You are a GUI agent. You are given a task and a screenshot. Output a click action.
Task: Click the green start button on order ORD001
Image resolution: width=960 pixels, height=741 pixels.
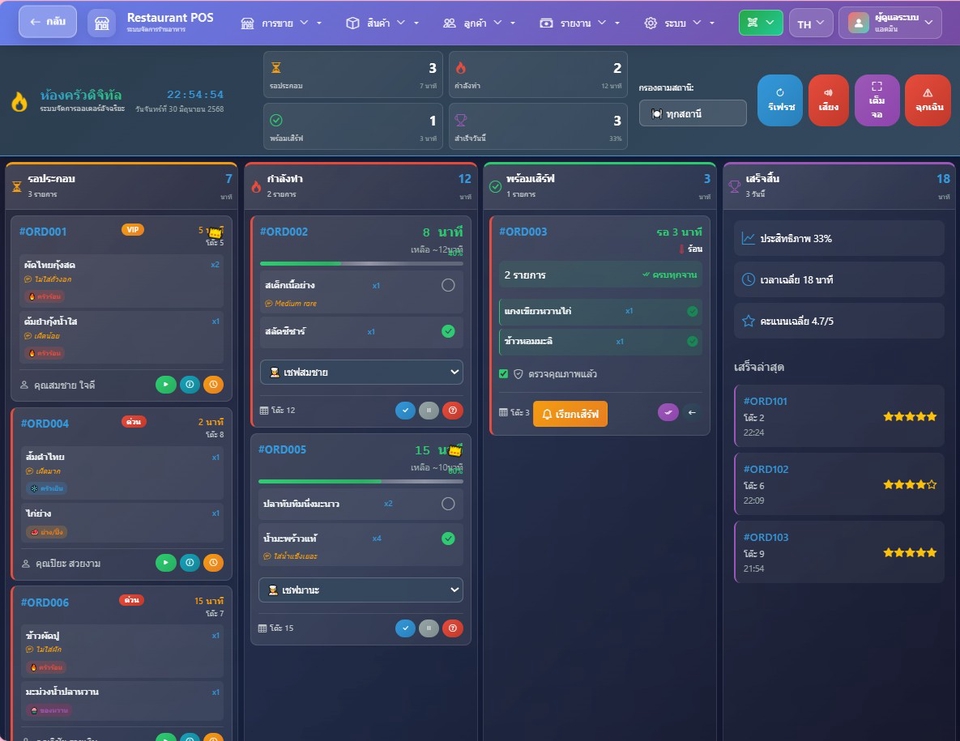point(166,384)
